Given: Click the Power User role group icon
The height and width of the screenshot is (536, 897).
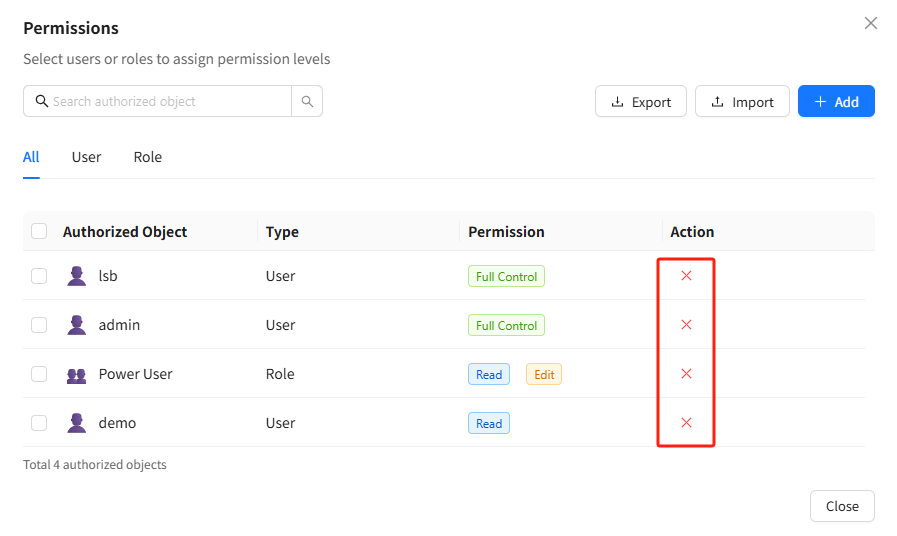Looking at the screenshot, I should tap(76, 375).
